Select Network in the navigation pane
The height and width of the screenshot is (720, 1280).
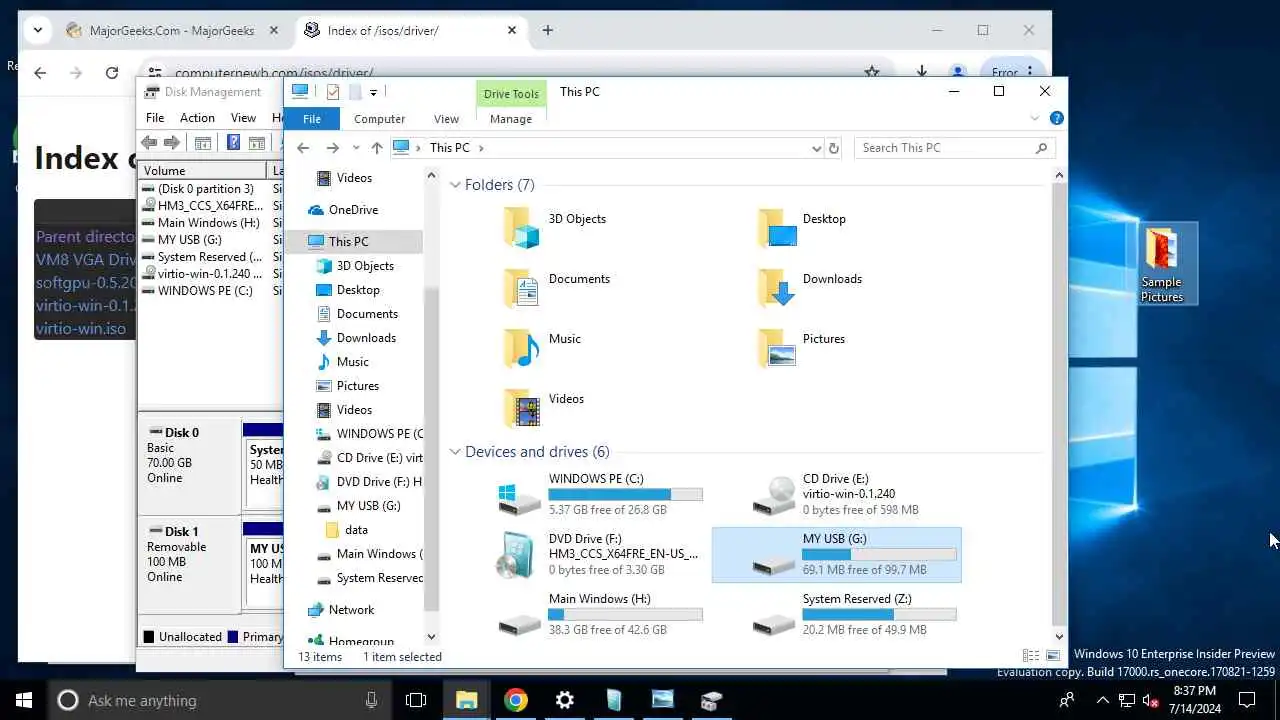(x=351, y=609)
